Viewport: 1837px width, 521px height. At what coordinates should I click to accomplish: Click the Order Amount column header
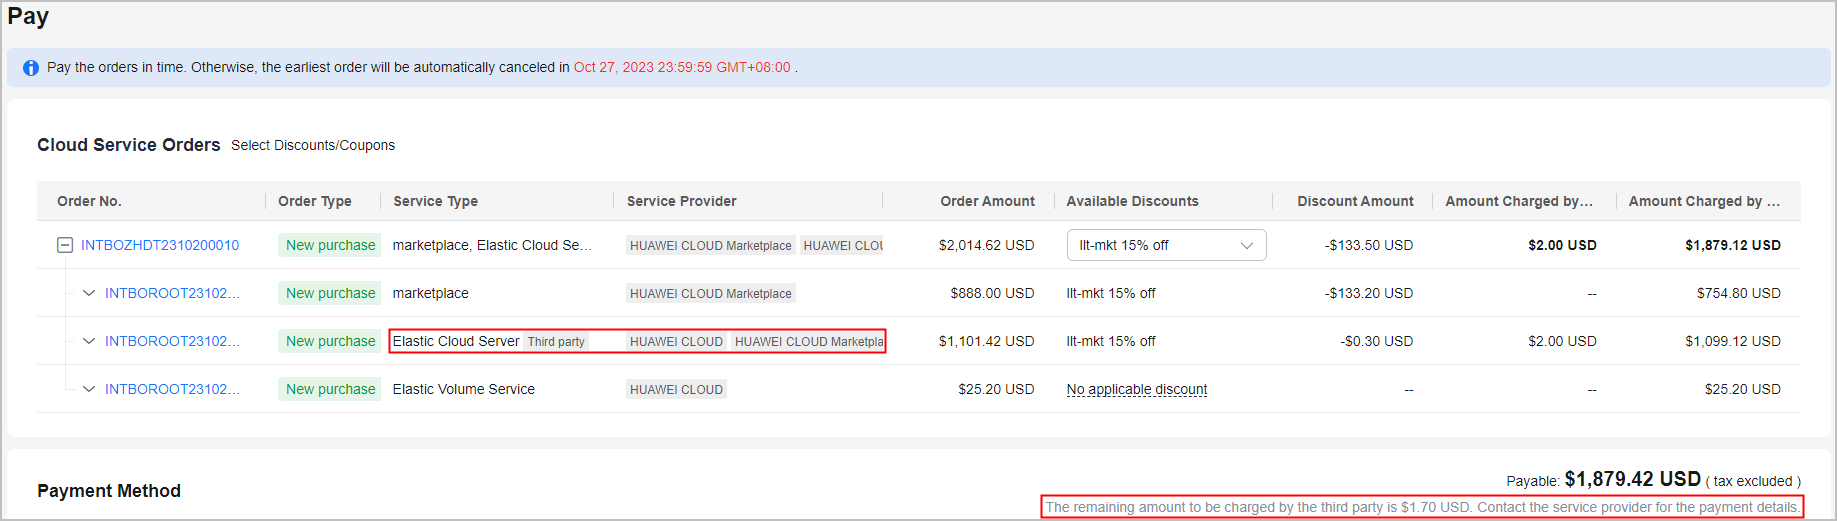[x=987, y=201]
